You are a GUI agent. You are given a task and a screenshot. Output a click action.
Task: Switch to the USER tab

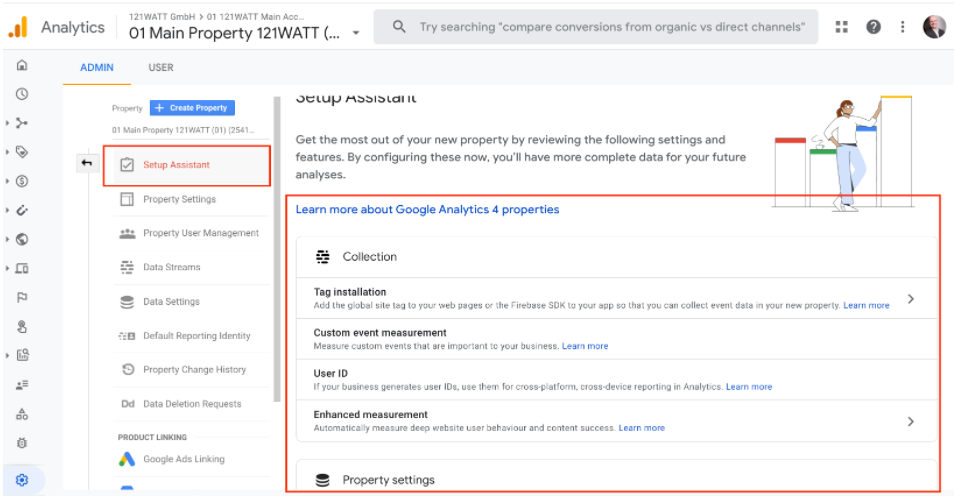[x=161, y=68]
